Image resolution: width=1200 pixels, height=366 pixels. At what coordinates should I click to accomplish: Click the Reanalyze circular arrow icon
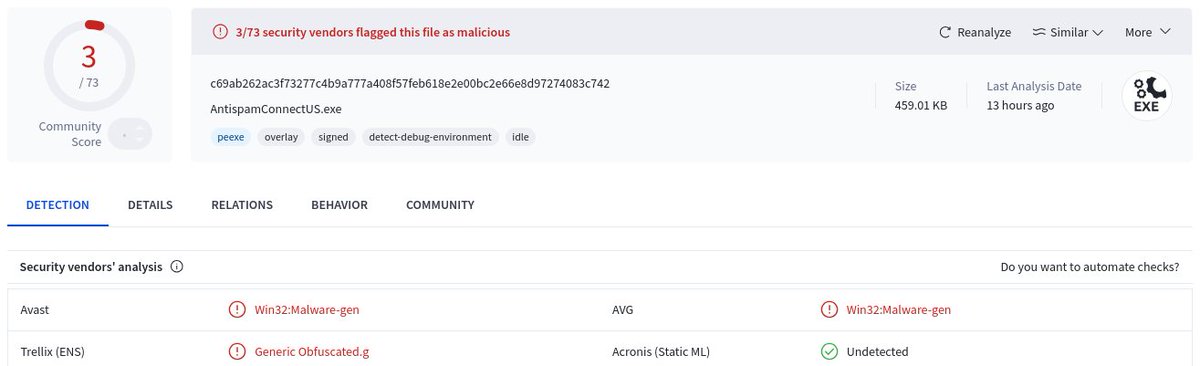[945, 32]
